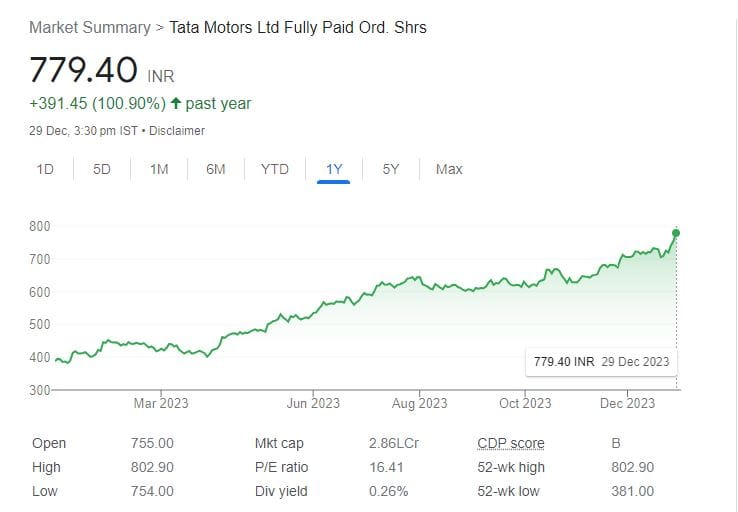Click the 779.40 INR price tooltip

point(601,362)
